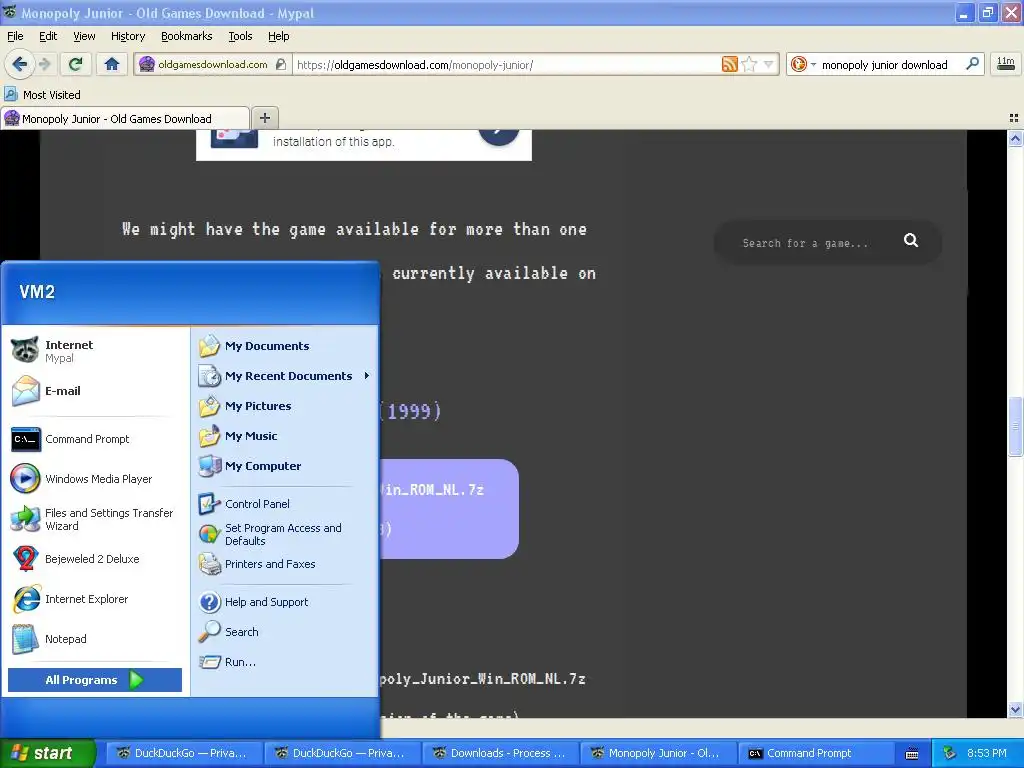The height and width of the screenshot is (768, 1024).
Task: Open Files and Settings Transfer Wizard
Action: pyautogui.click(x=95, y=519)
